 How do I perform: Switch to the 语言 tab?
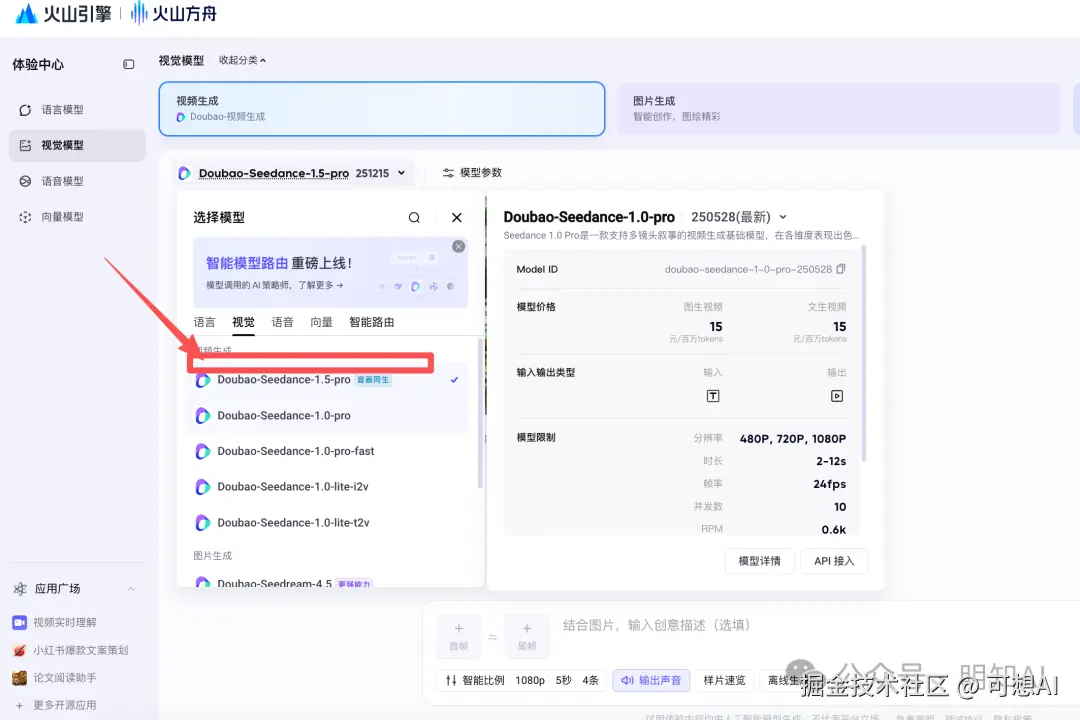pos(204,322)
